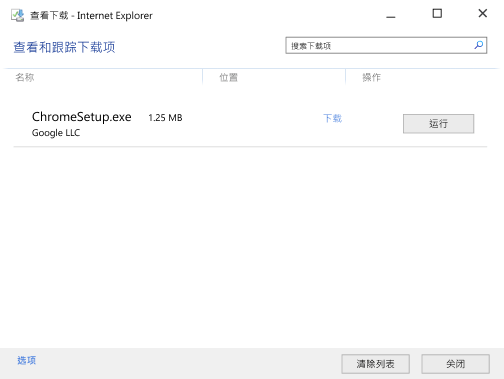The width and height of the screenshot is (504, 379).
Task: Click the 操作 column header
Action: click(371, 77)
